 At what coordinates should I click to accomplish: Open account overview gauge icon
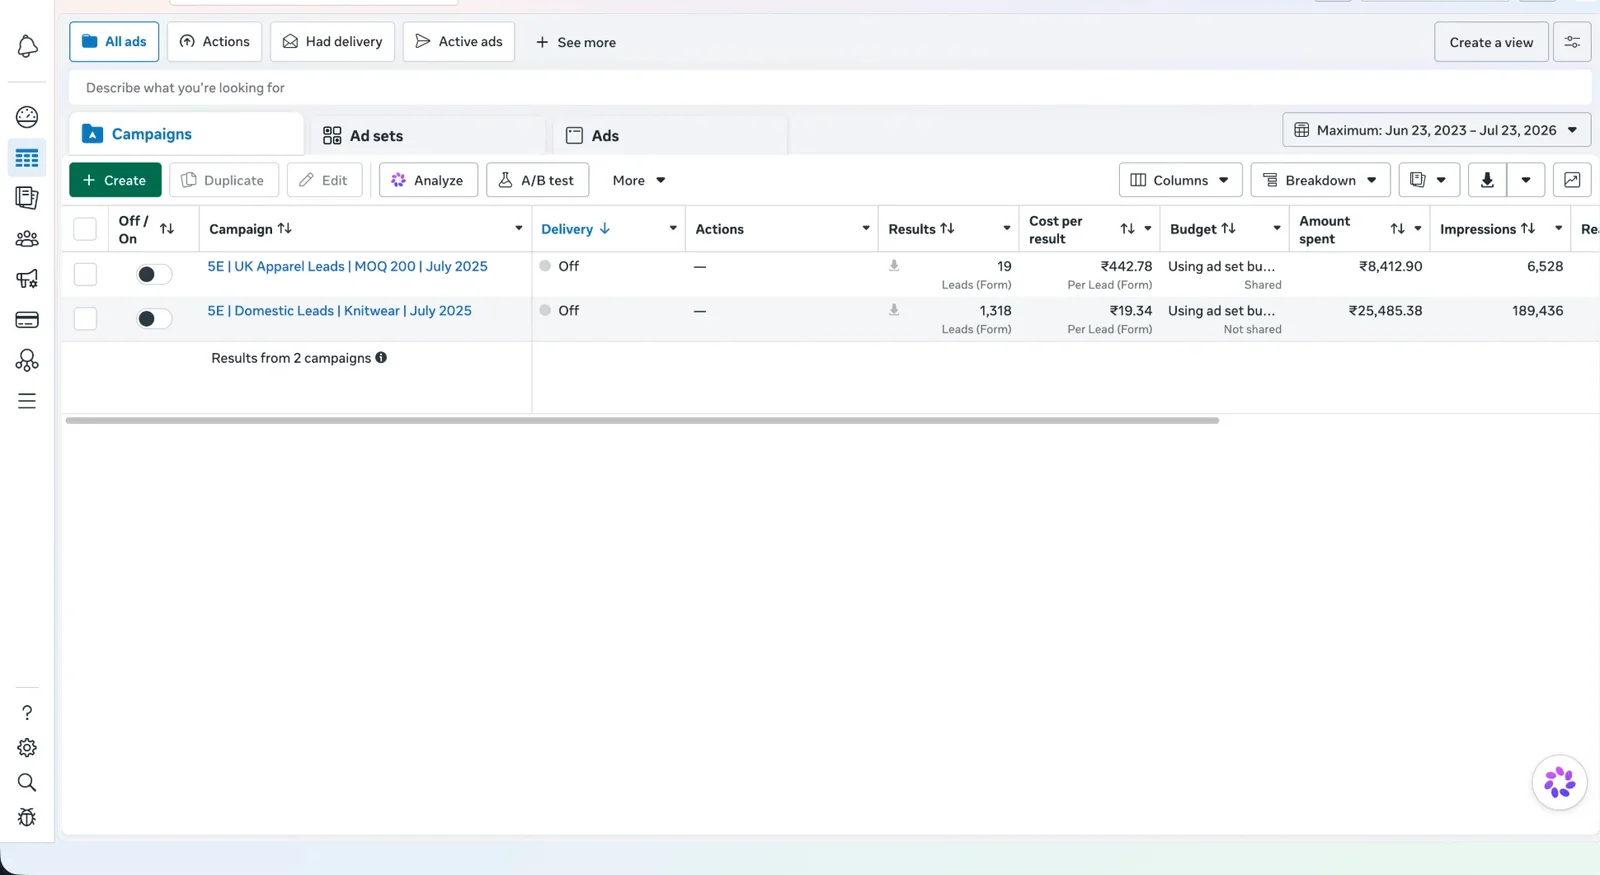point(27,117)
